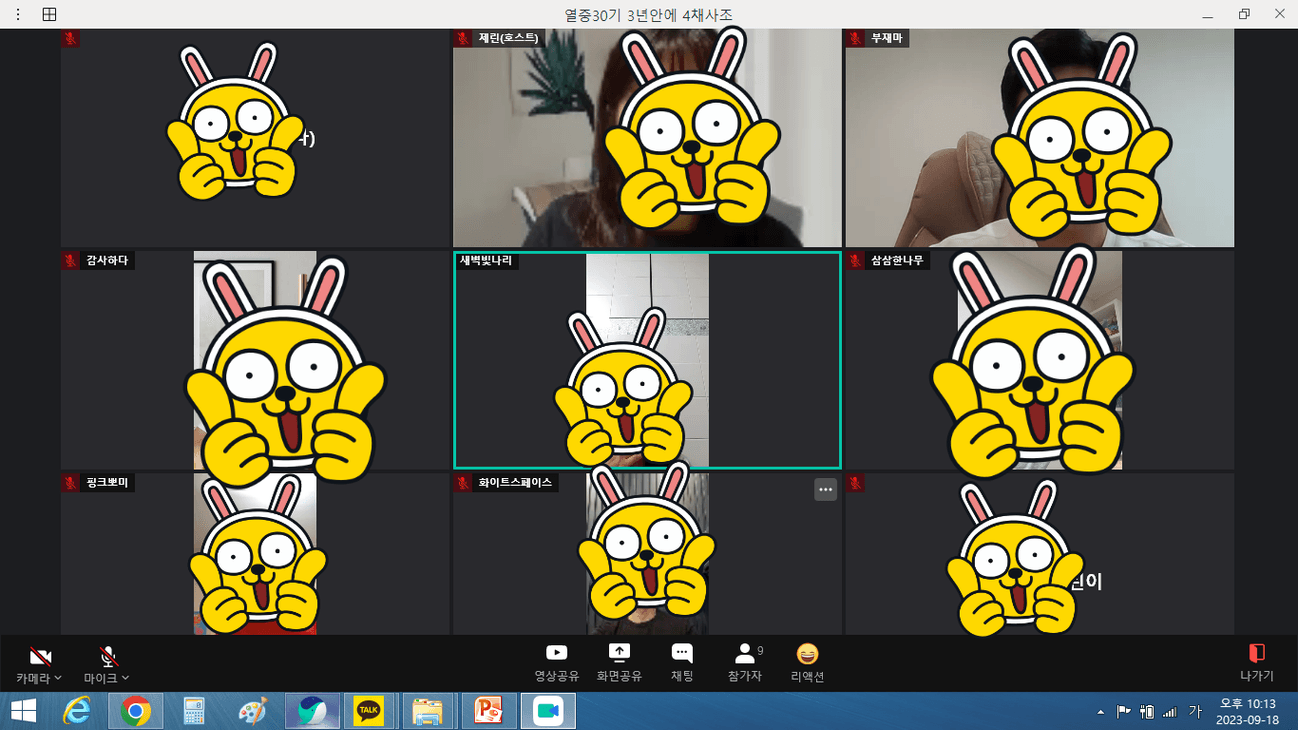Click the muted mic icon on 부재마

[856, 38]
